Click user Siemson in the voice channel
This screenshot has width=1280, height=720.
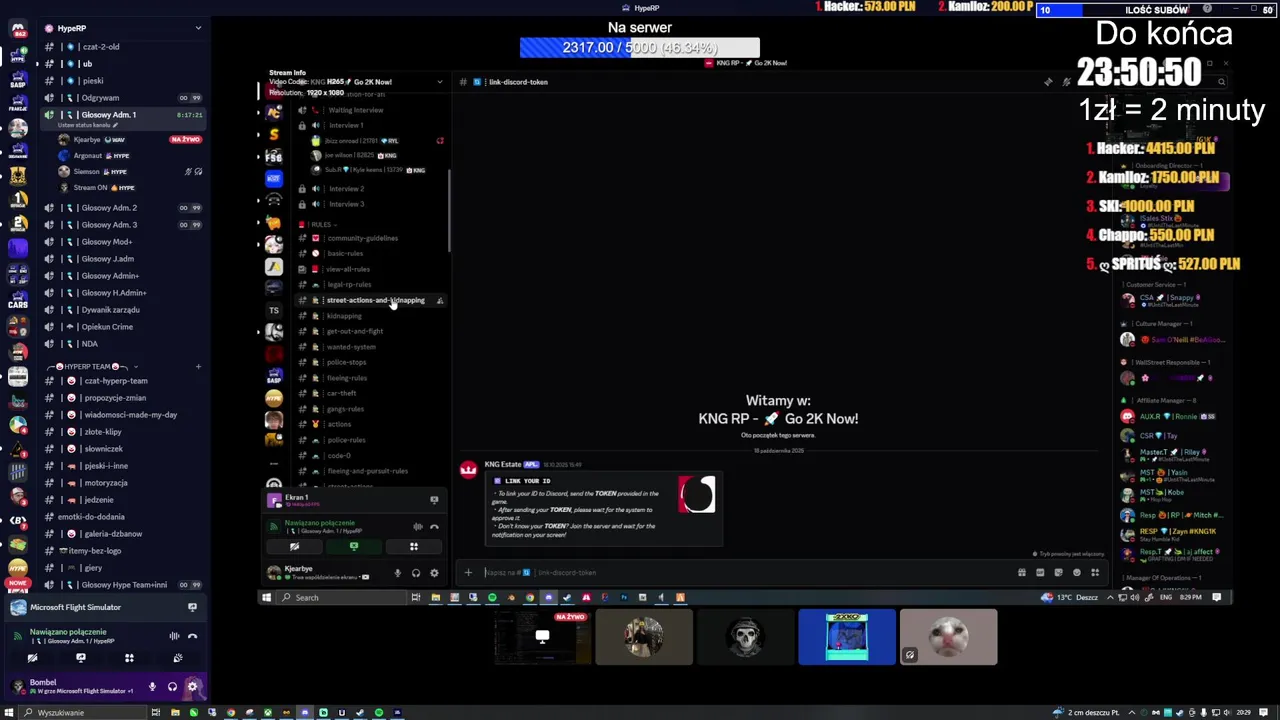click(130, 172)
